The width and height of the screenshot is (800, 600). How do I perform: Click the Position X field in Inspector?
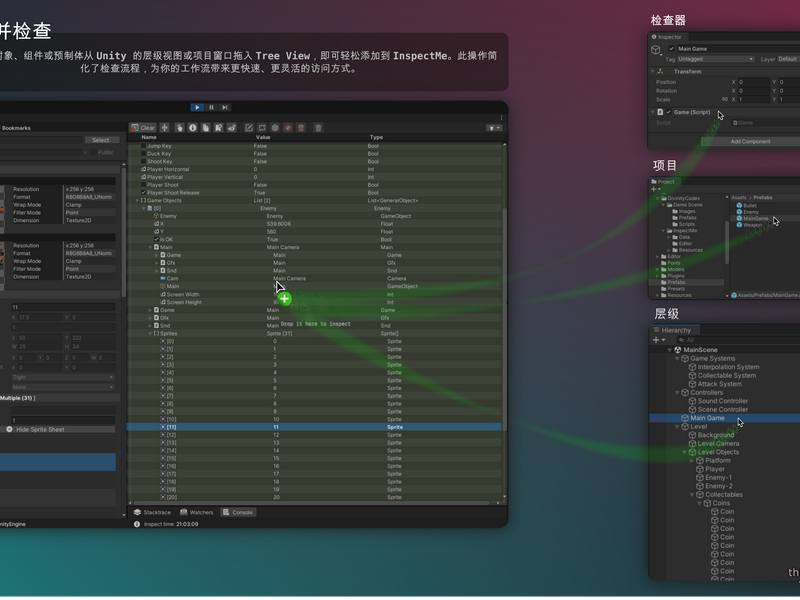754,82
